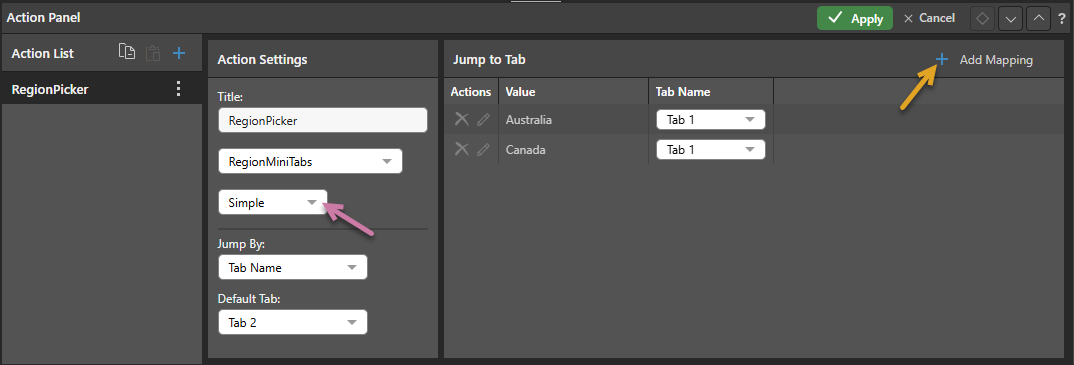Image resolution: width=1074 pixels, height=365 pixels.
Task: Add Mapping to Jump to Tab
Action: point(984,60)
